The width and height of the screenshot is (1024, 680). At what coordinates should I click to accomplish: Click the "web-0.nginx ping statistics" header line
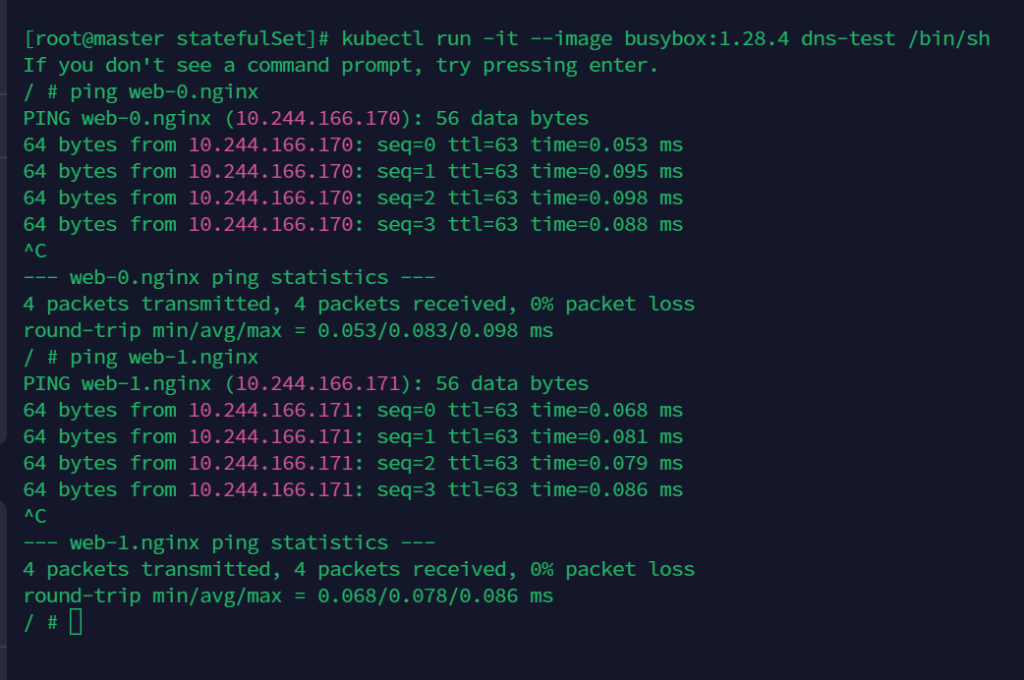[x=229, y=277]
